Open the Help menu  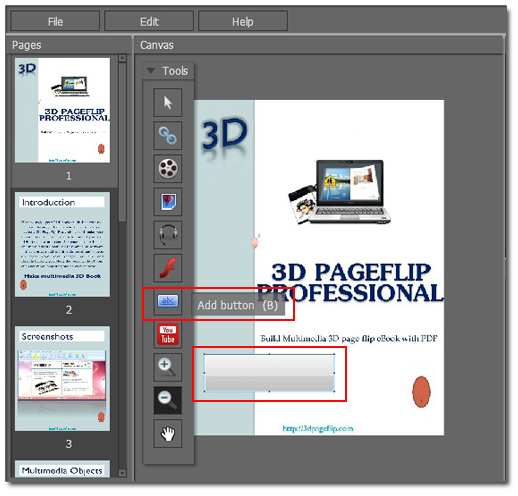tap(243, 22)
